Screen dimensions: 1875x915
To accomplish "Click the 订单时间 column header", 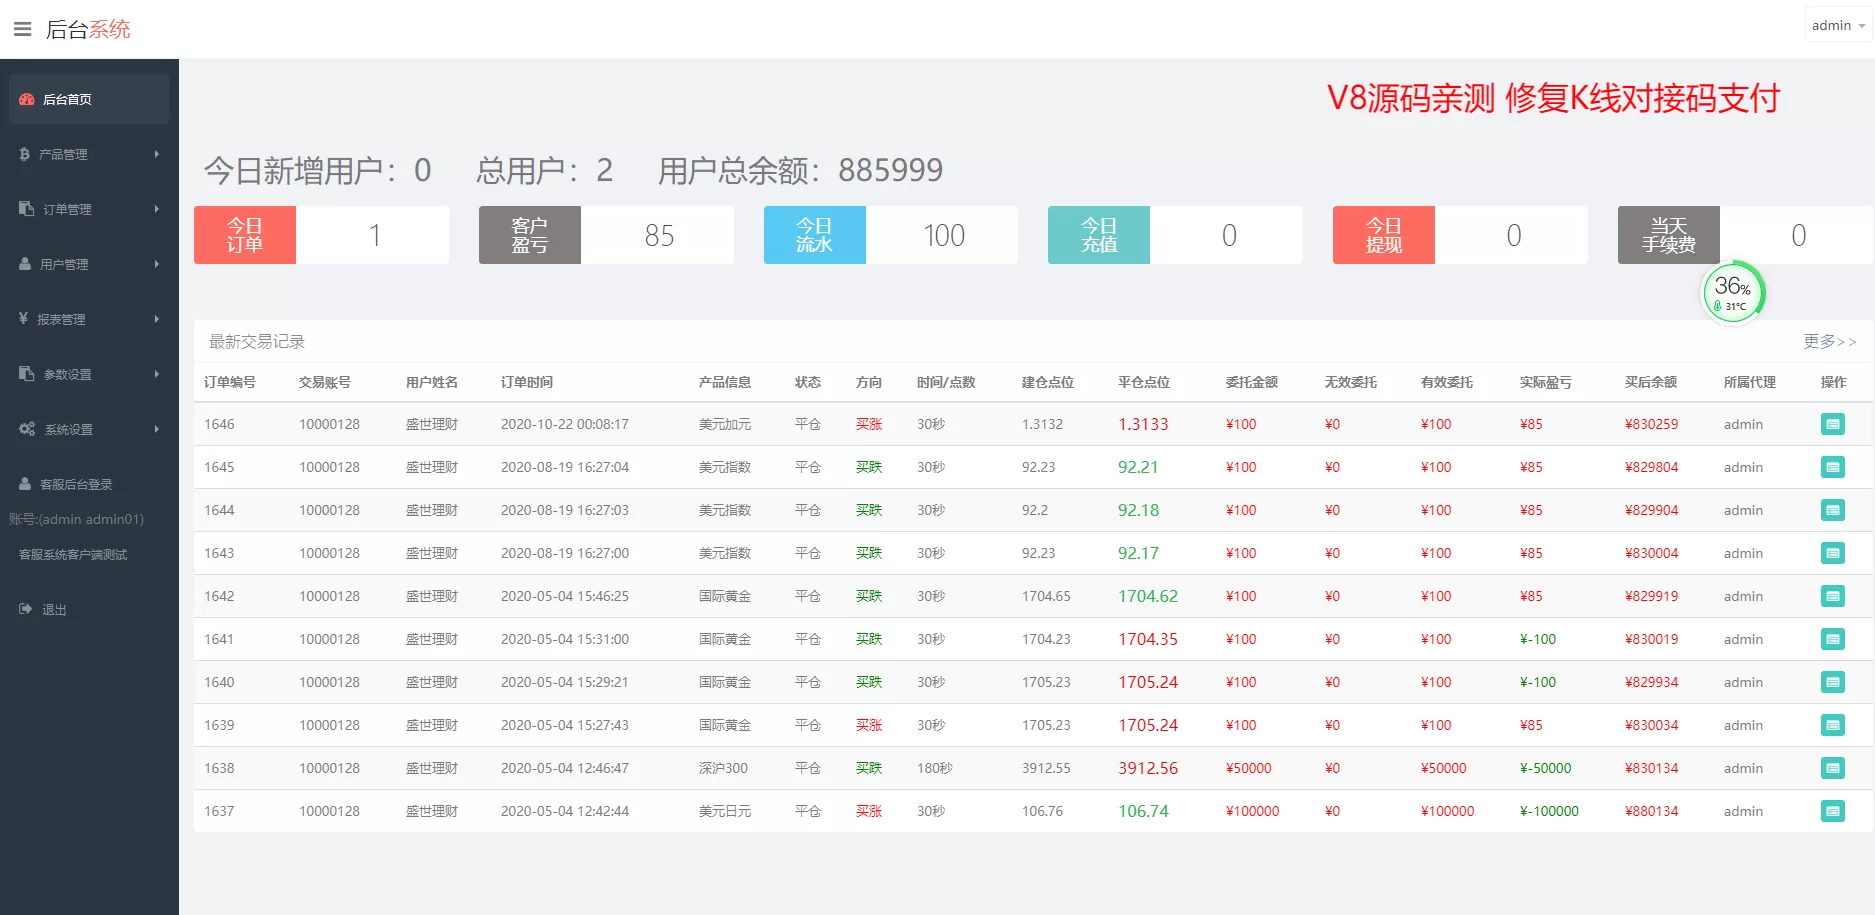I will (x=527, y=382).
